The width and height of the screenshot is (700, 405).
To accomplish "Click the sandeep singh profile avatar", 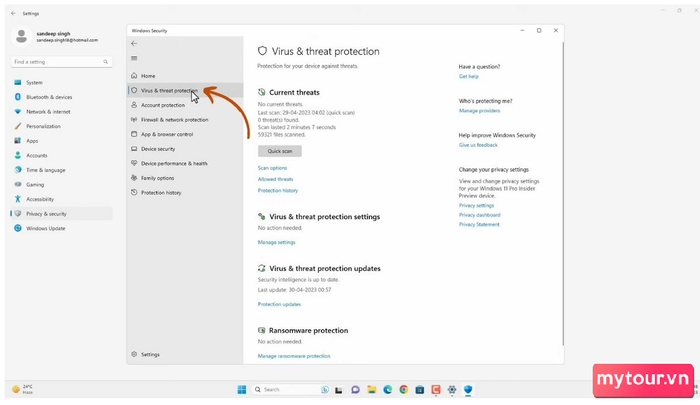I will click(x=21, y=36).
